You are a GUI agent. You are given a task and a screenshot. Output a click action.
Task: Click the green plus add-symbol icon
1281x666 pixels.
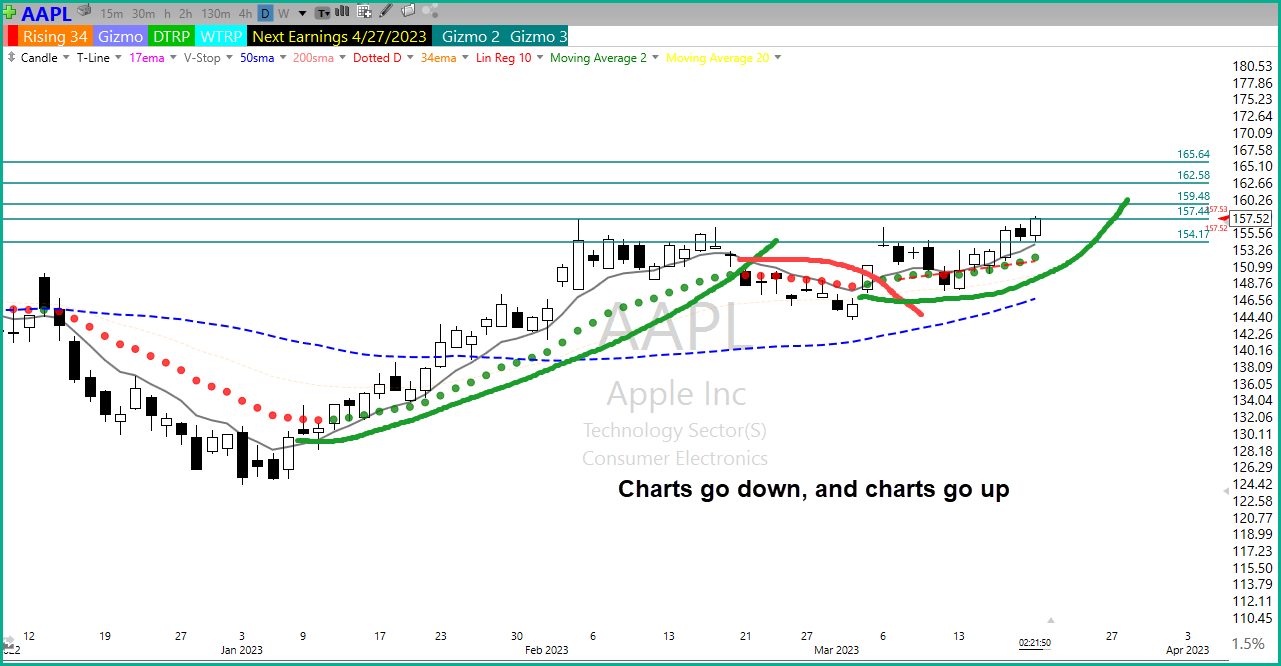11,14
